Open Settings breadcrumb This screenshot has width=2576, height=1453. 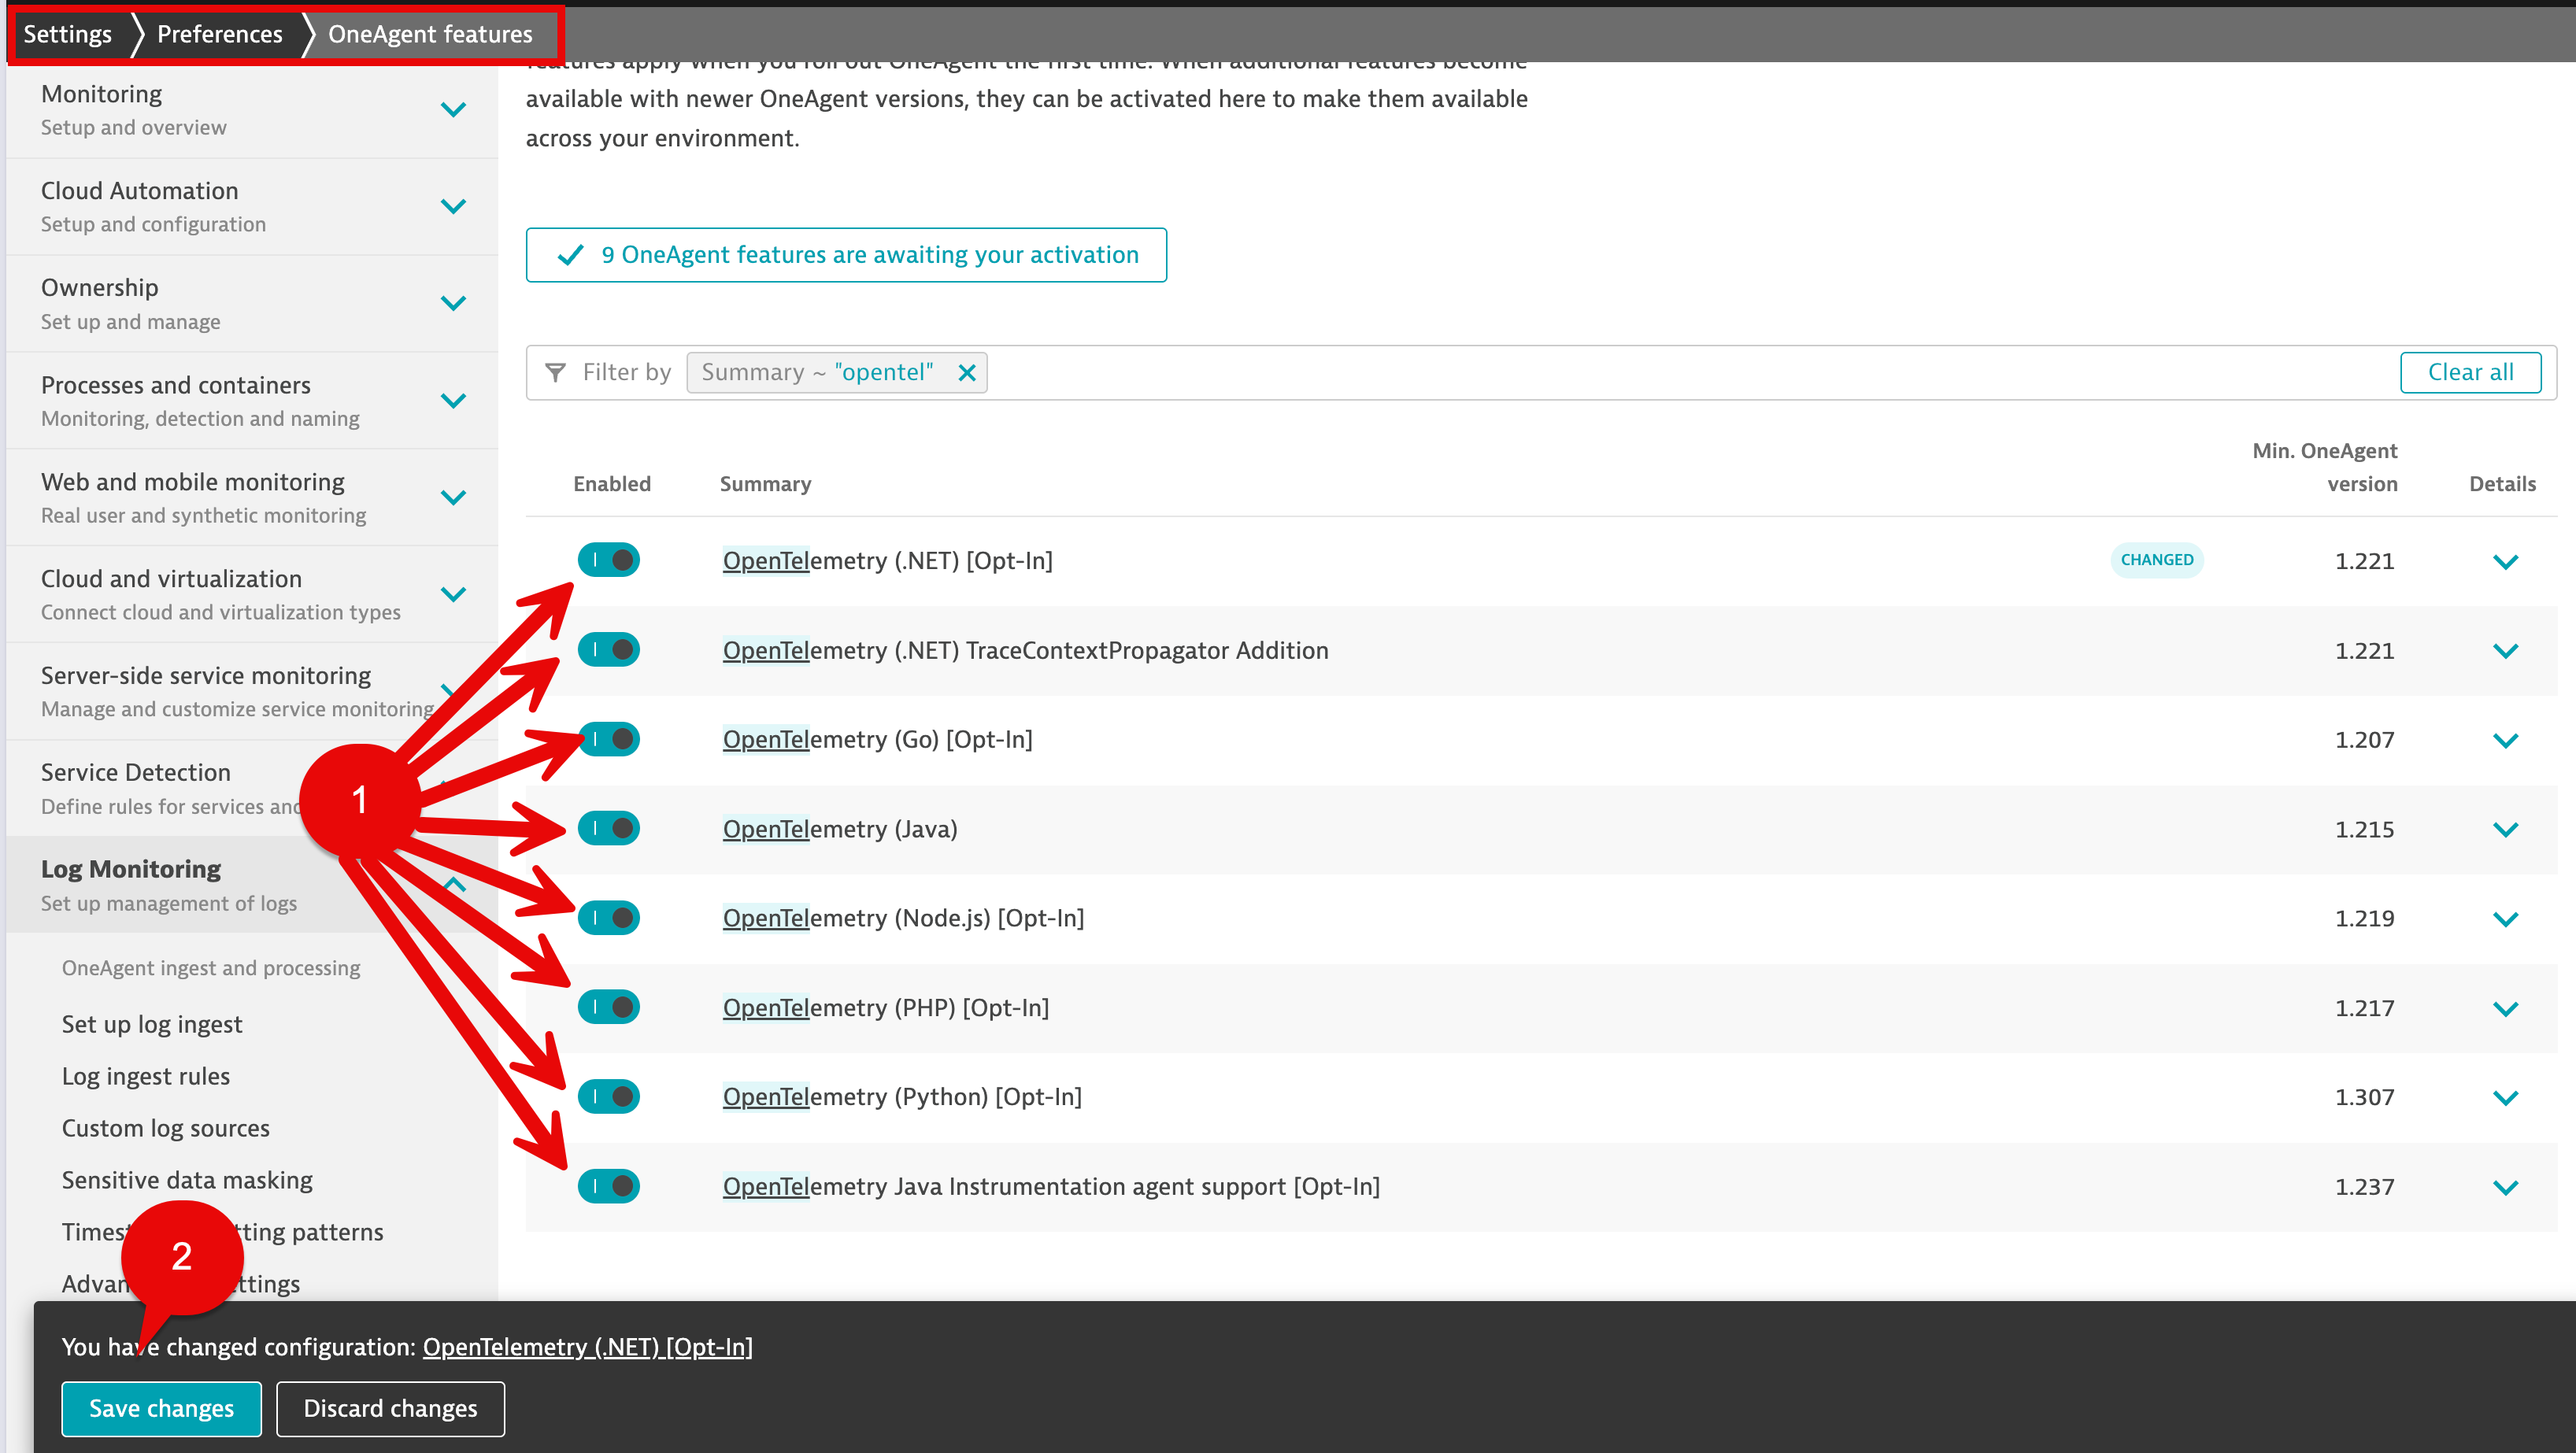67,34
